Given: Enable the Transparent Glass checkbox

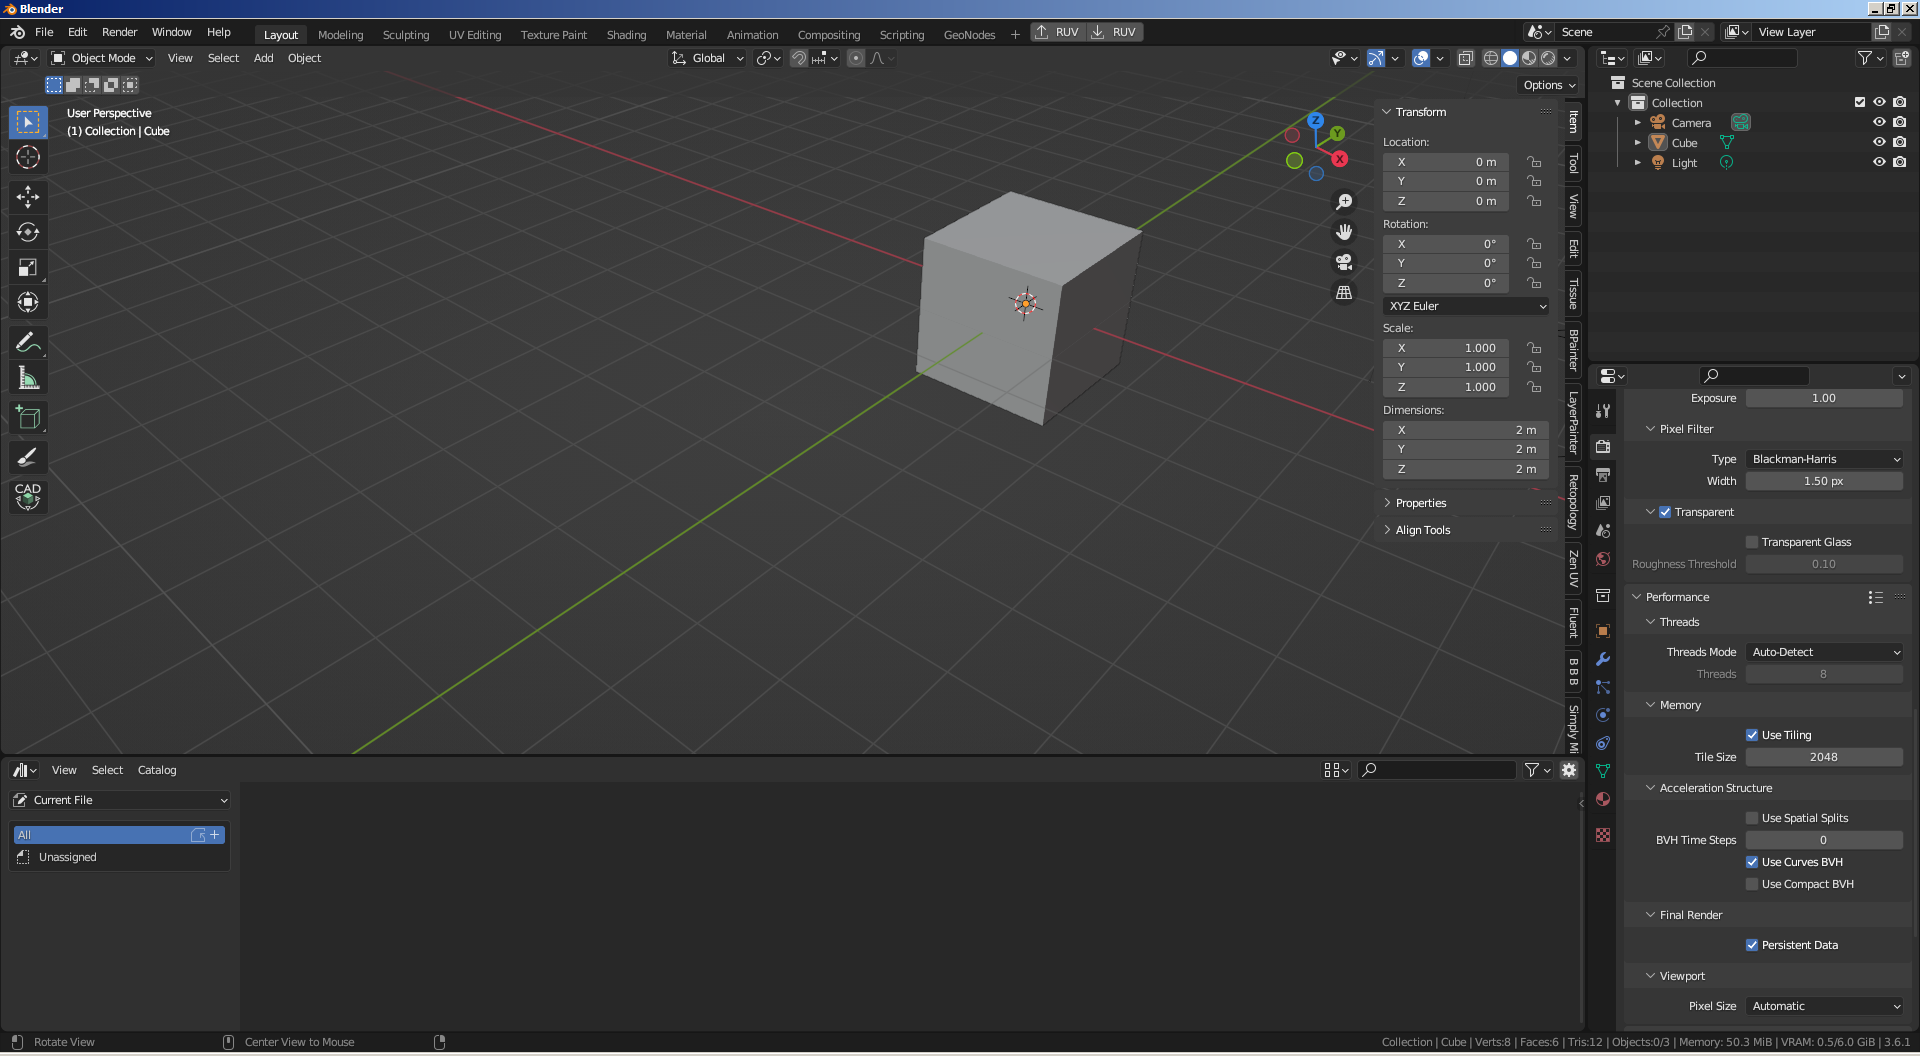Looking at the screenshot, I should [x=1752, y=542].
